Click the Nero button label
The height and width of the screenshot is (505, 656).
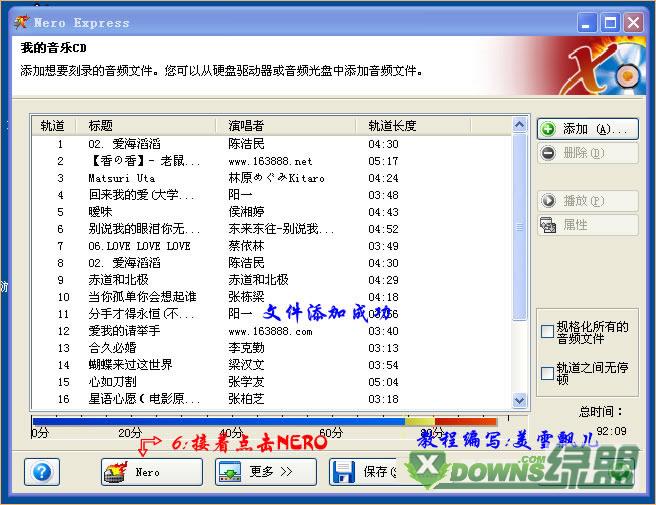[147, 472]
